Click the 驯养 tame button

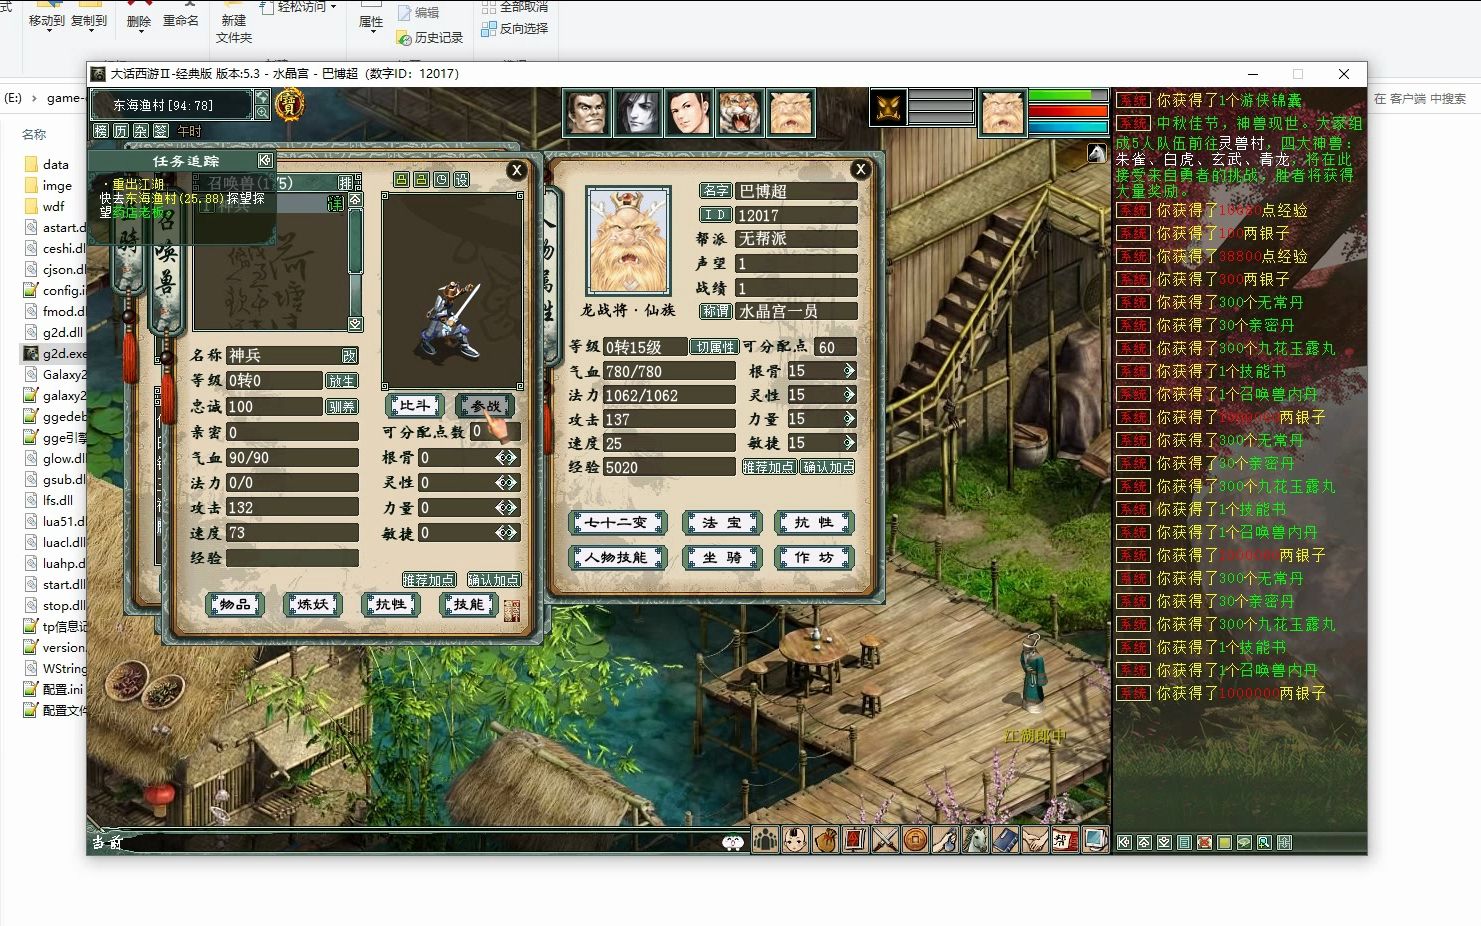[342, 407]
